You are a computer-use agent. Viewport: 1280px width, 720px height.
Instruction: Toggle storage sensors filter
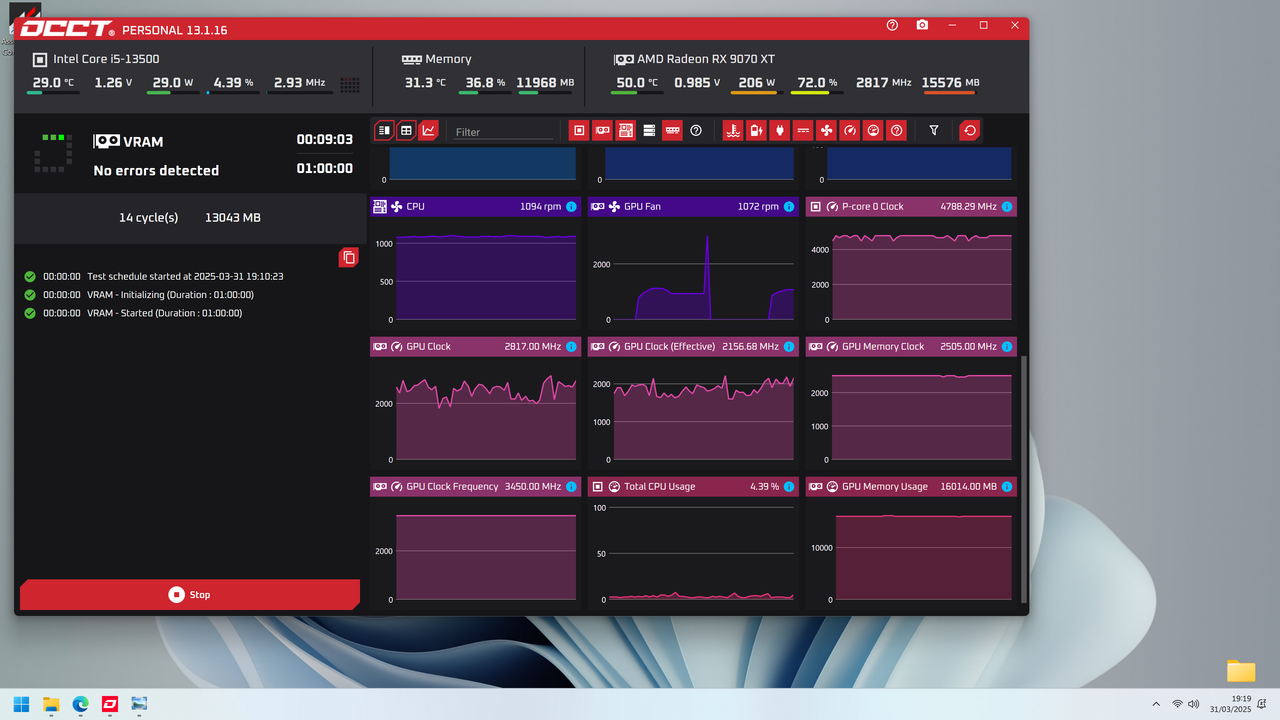(x=649, y=130)
